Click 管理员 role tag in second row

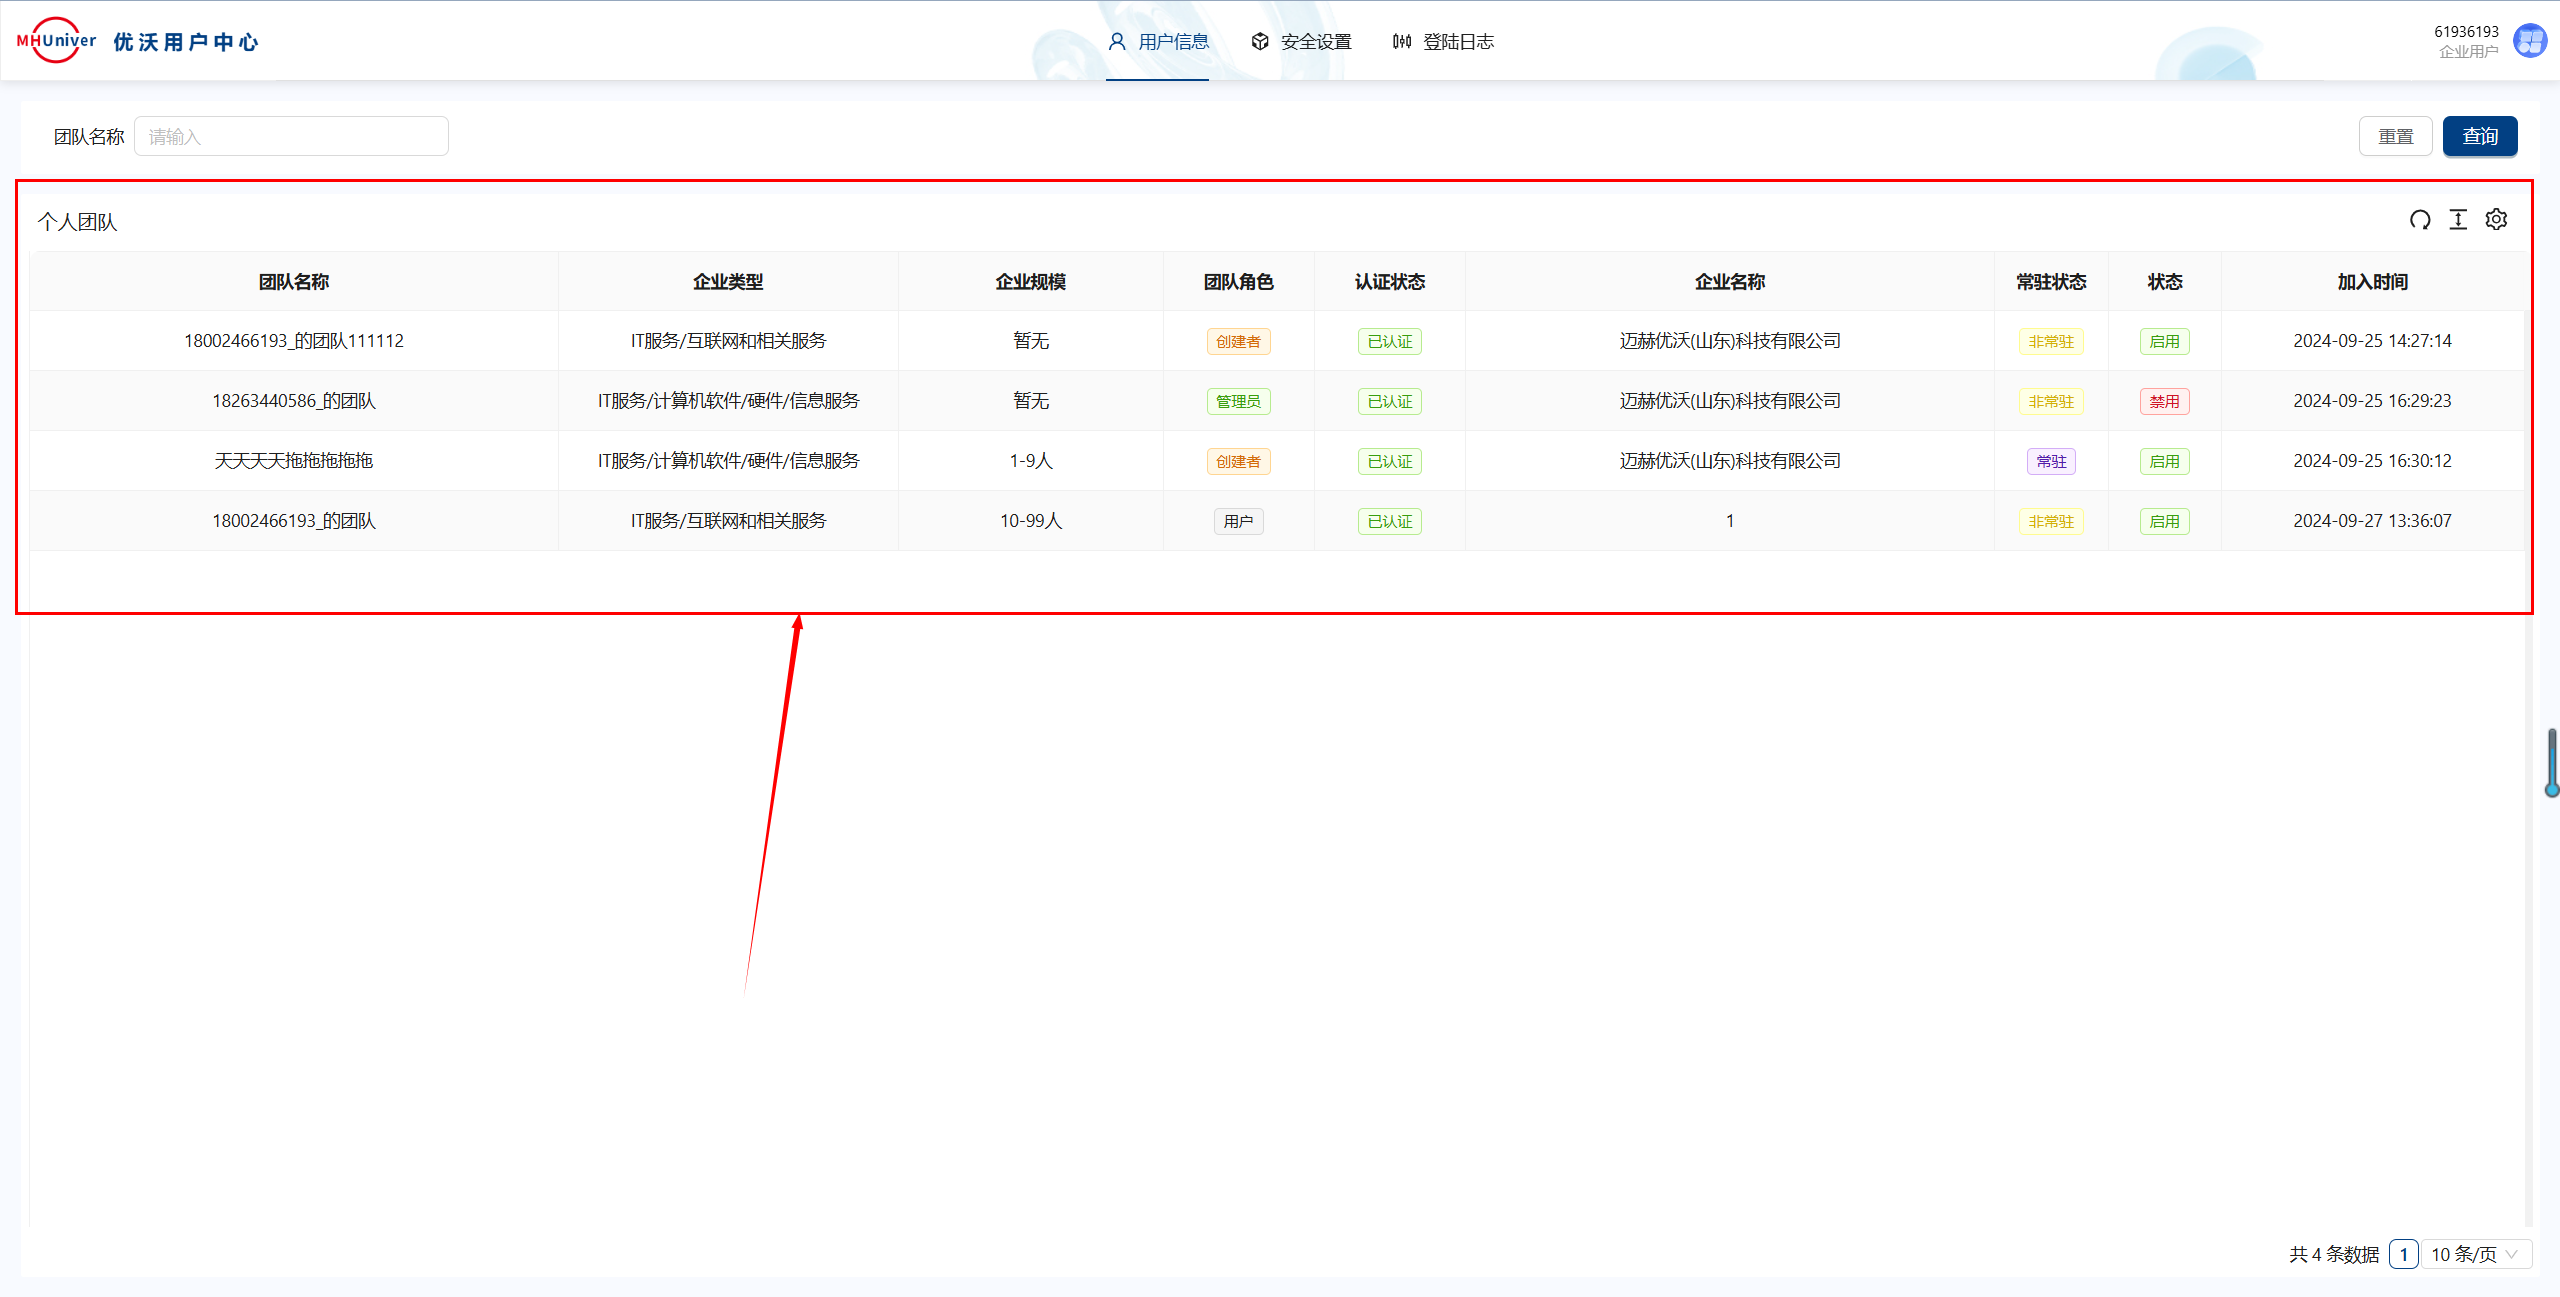pos(1238,402)
